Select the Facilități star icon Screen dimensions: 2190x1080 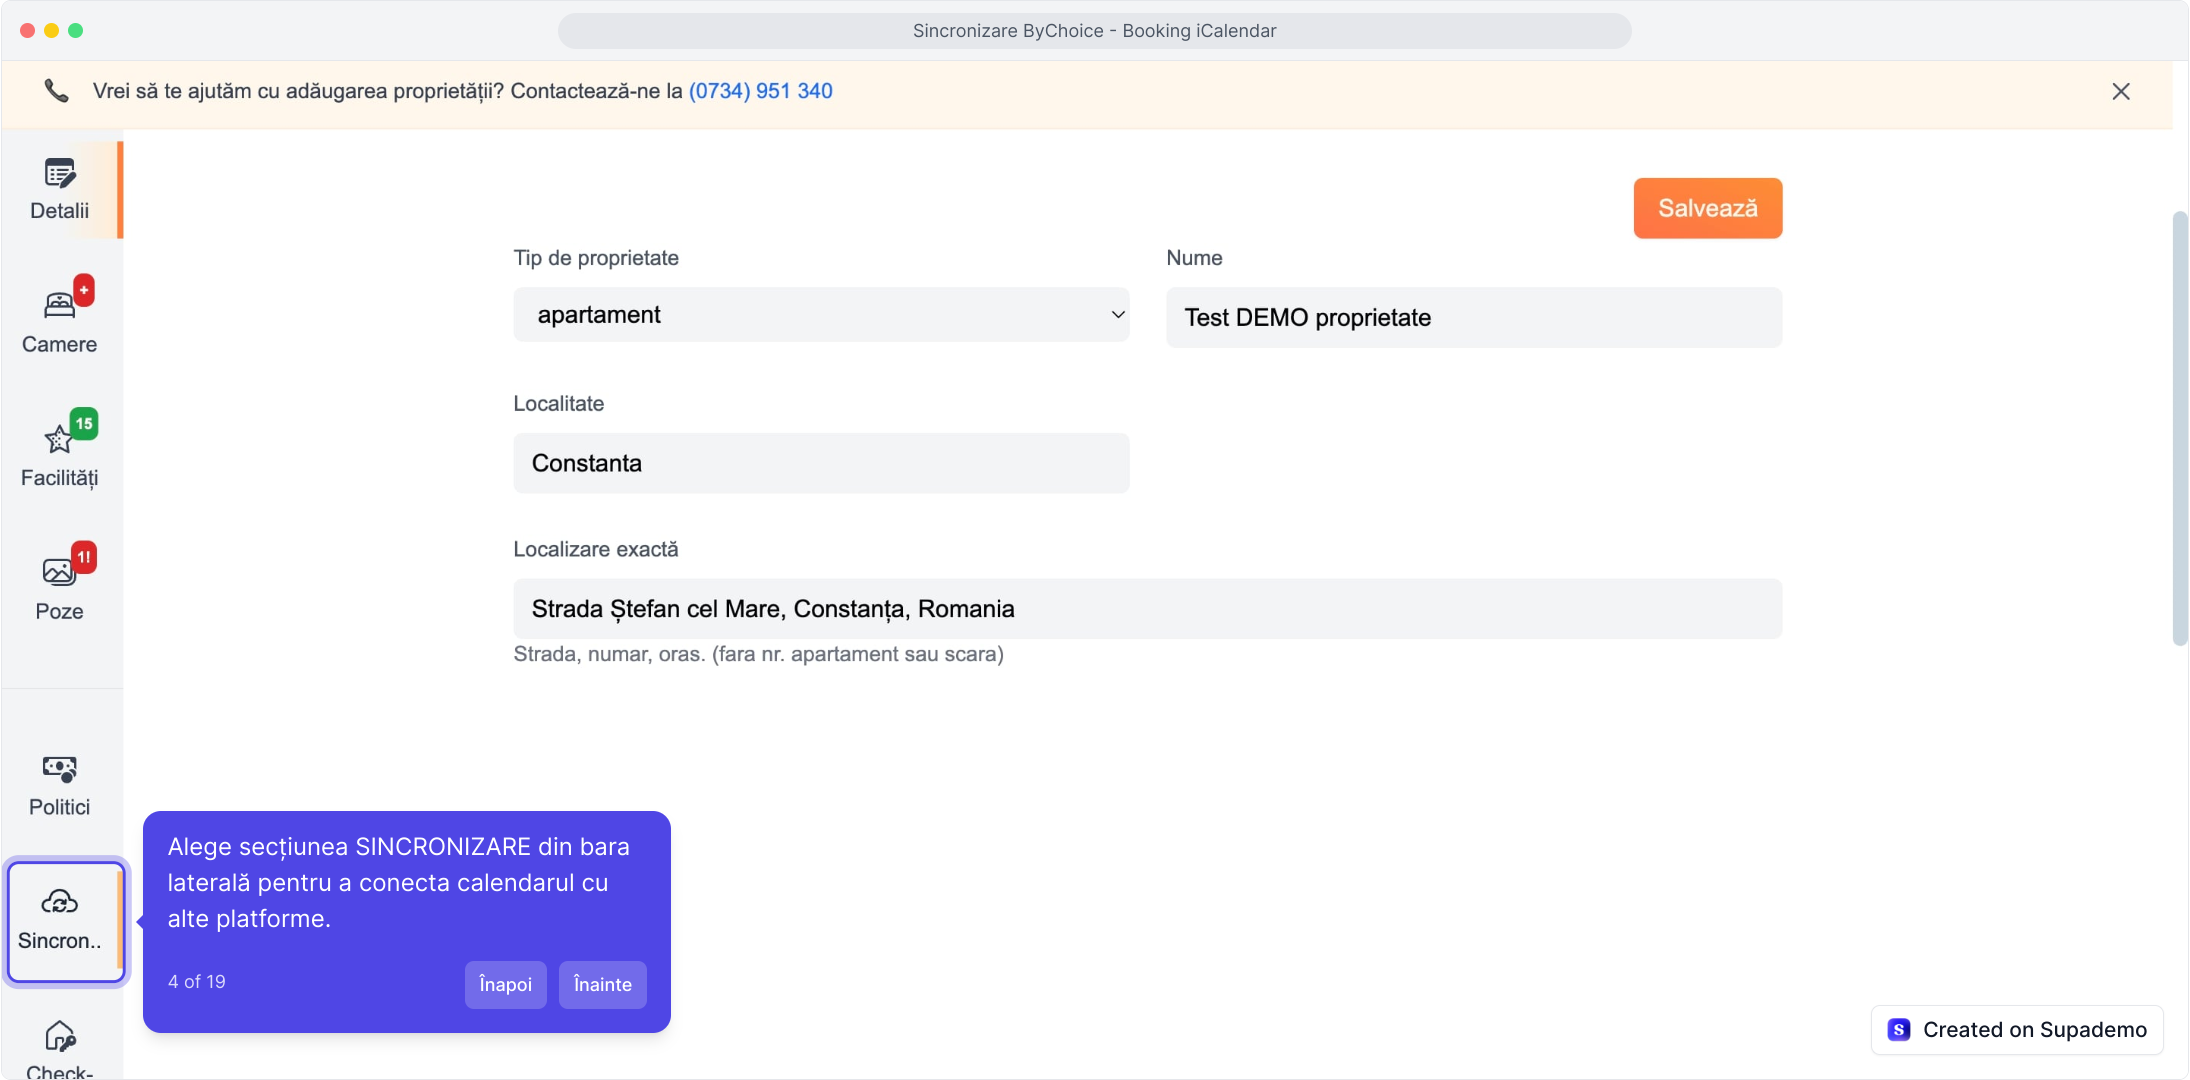(x=59, y=438)
